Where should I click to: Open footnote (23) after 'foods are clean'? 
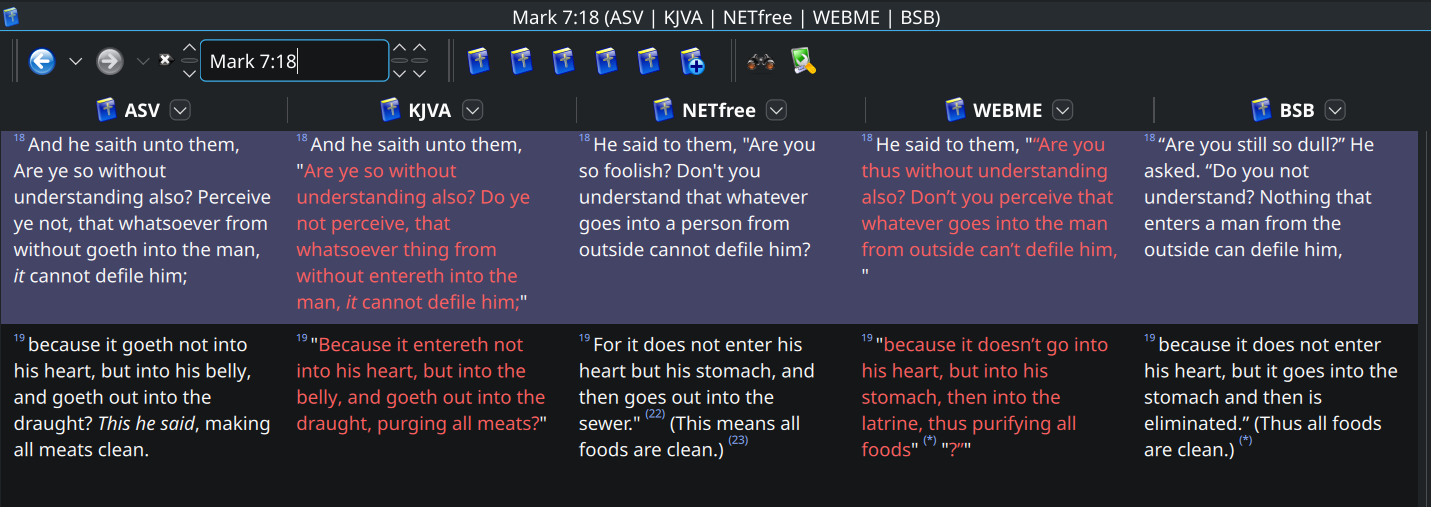pos(738,440)
